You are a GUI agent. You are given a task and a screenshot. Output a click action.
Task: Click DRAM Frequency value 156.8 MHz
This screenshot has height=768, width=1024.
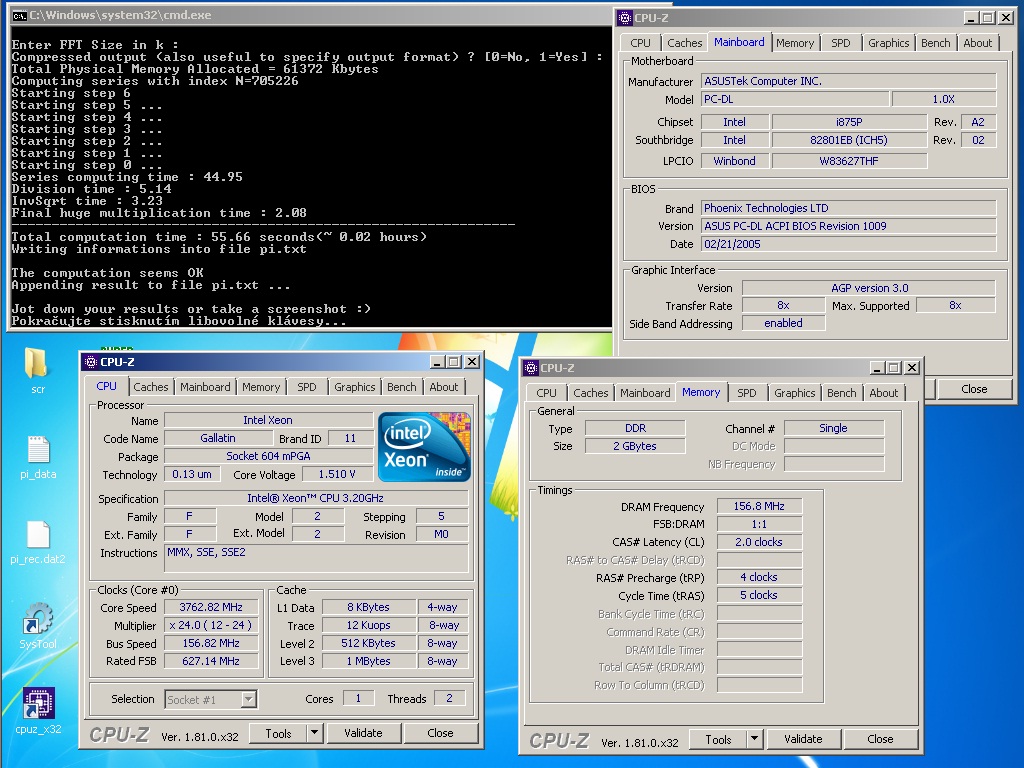click(759, 507)
